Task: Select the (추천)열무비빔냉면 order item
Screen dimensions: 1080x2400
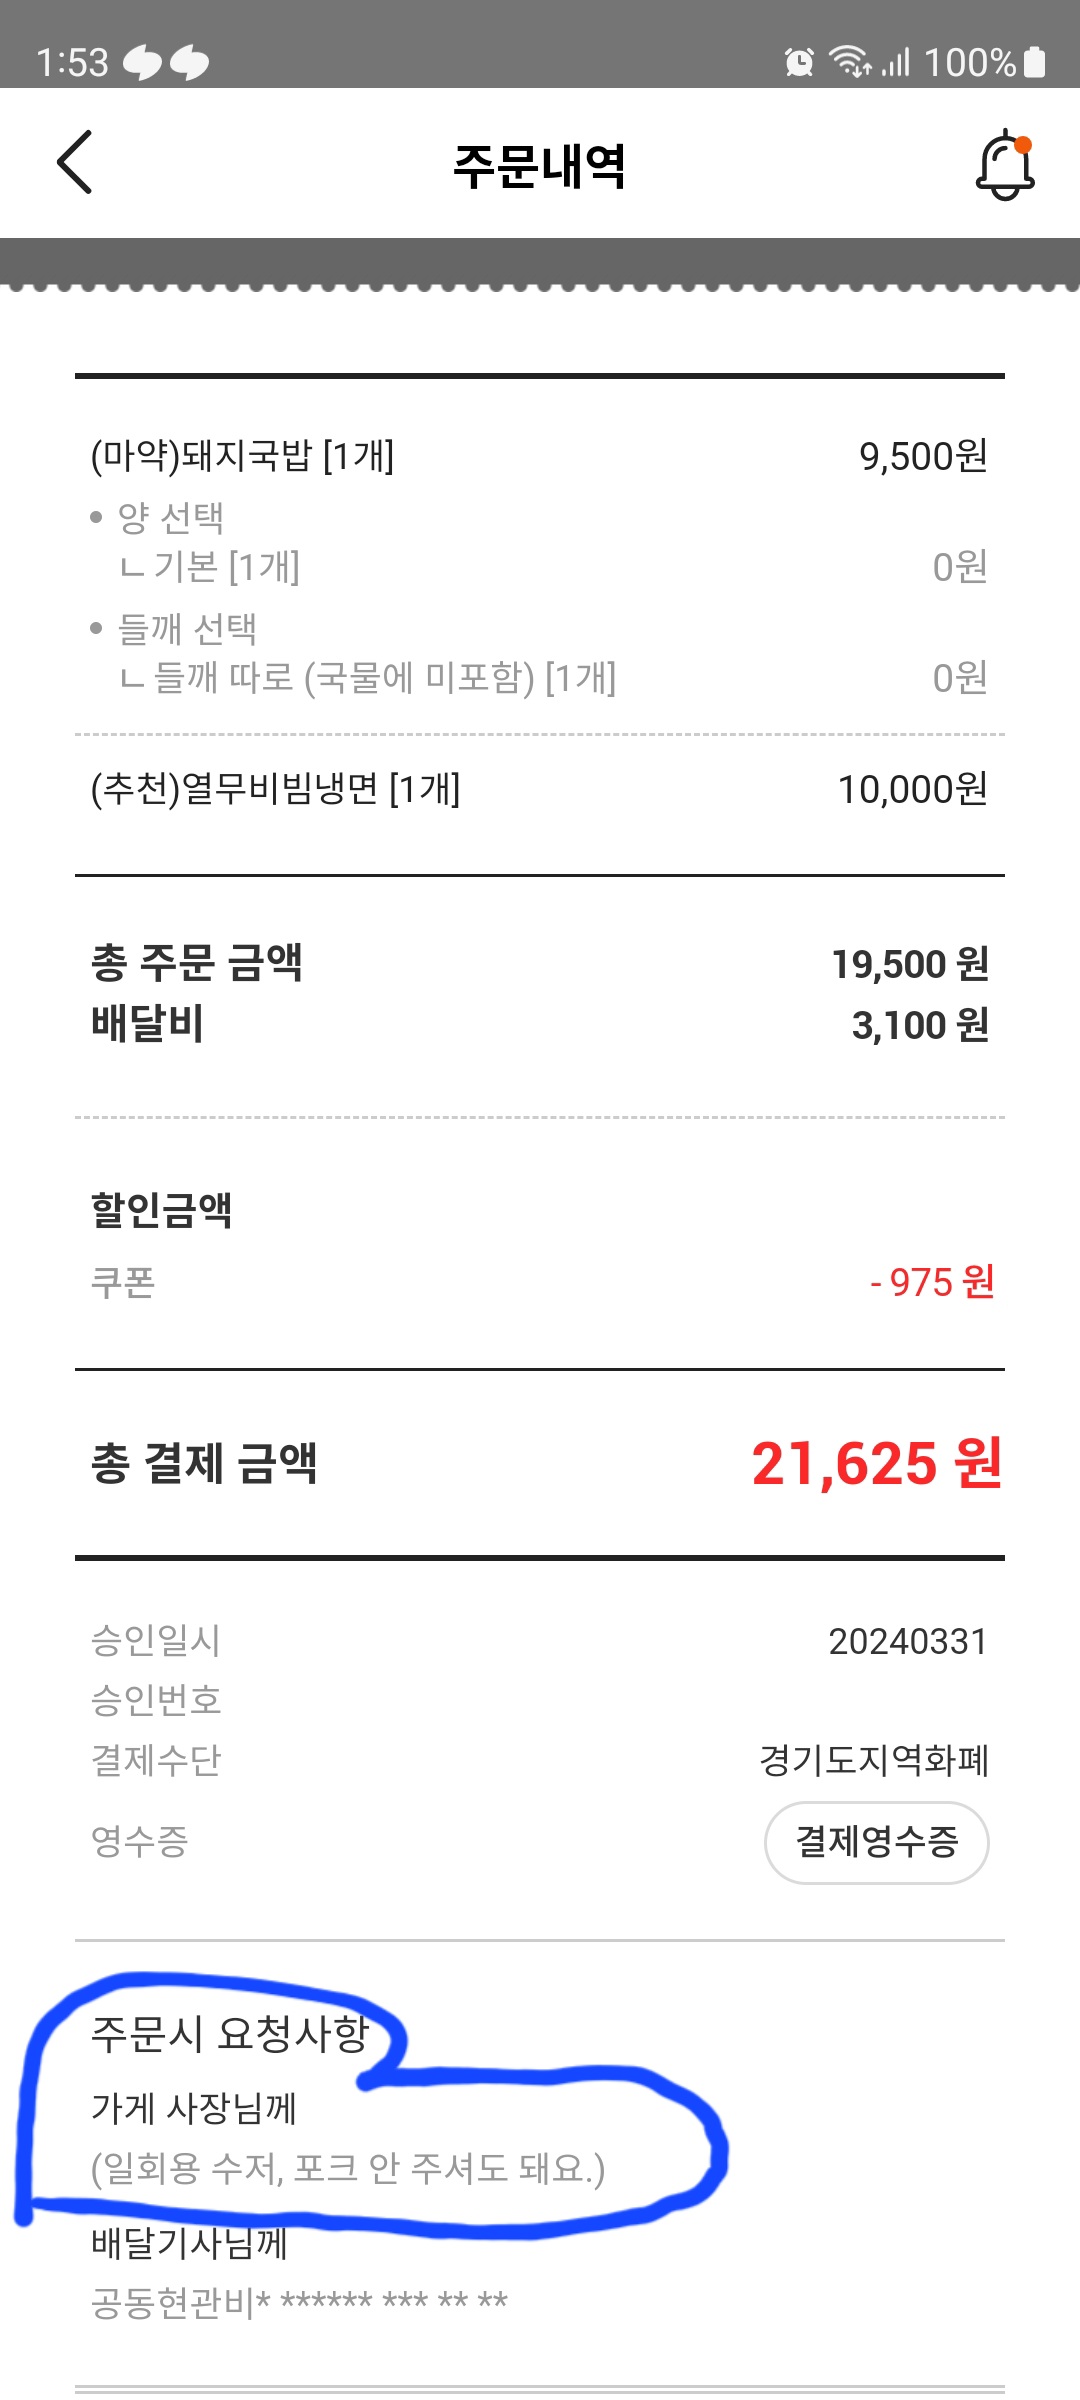Action: pos(275,790)
